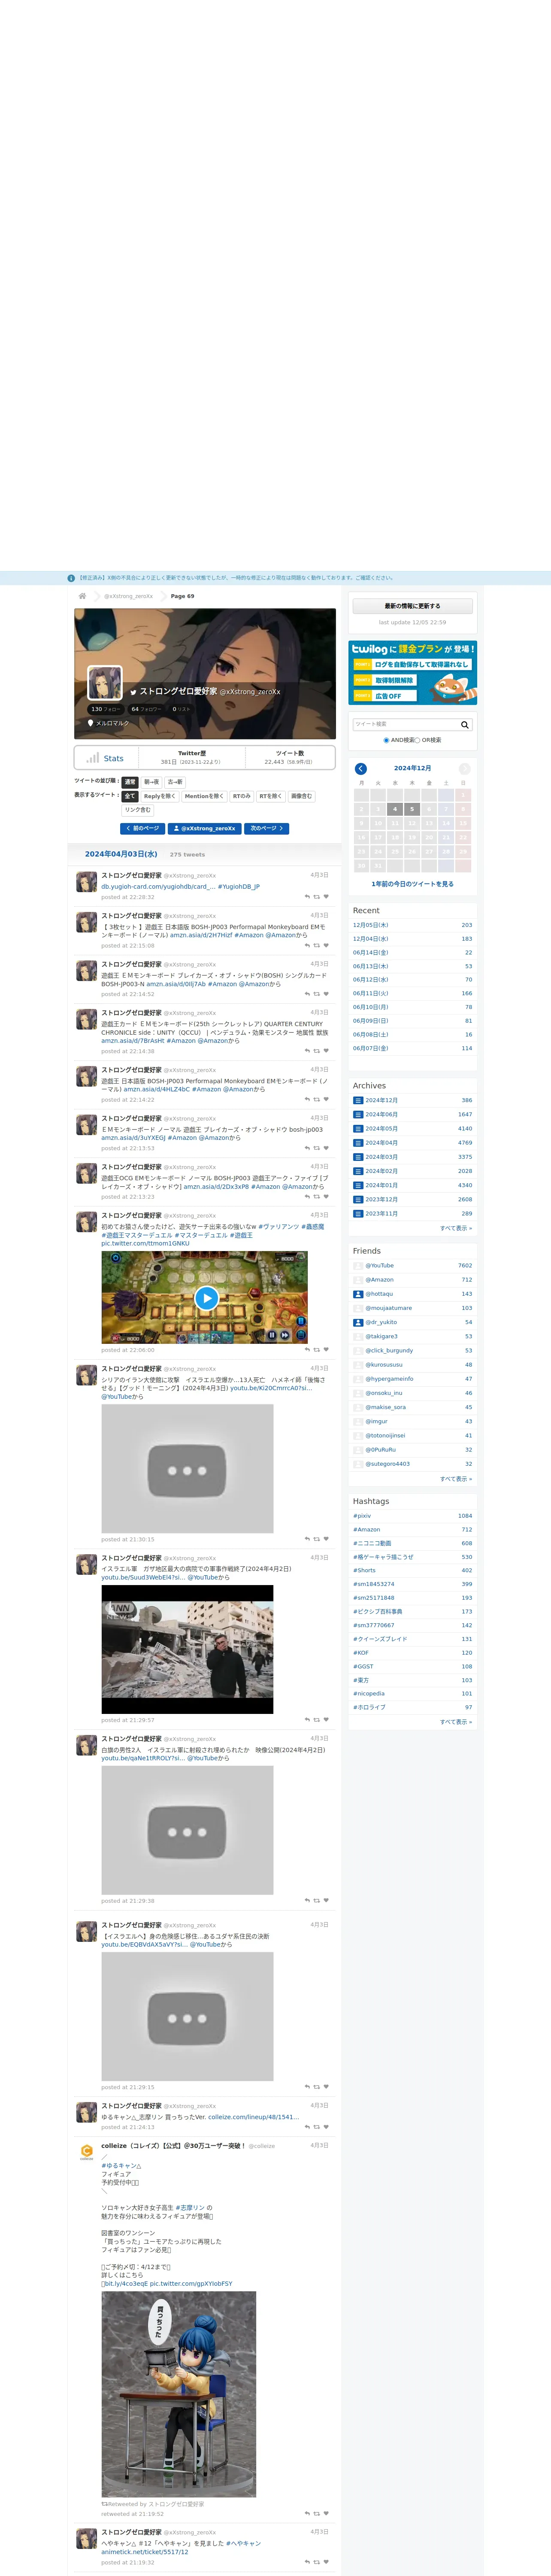Click @hottaqu friend avatar icon

358,1294
